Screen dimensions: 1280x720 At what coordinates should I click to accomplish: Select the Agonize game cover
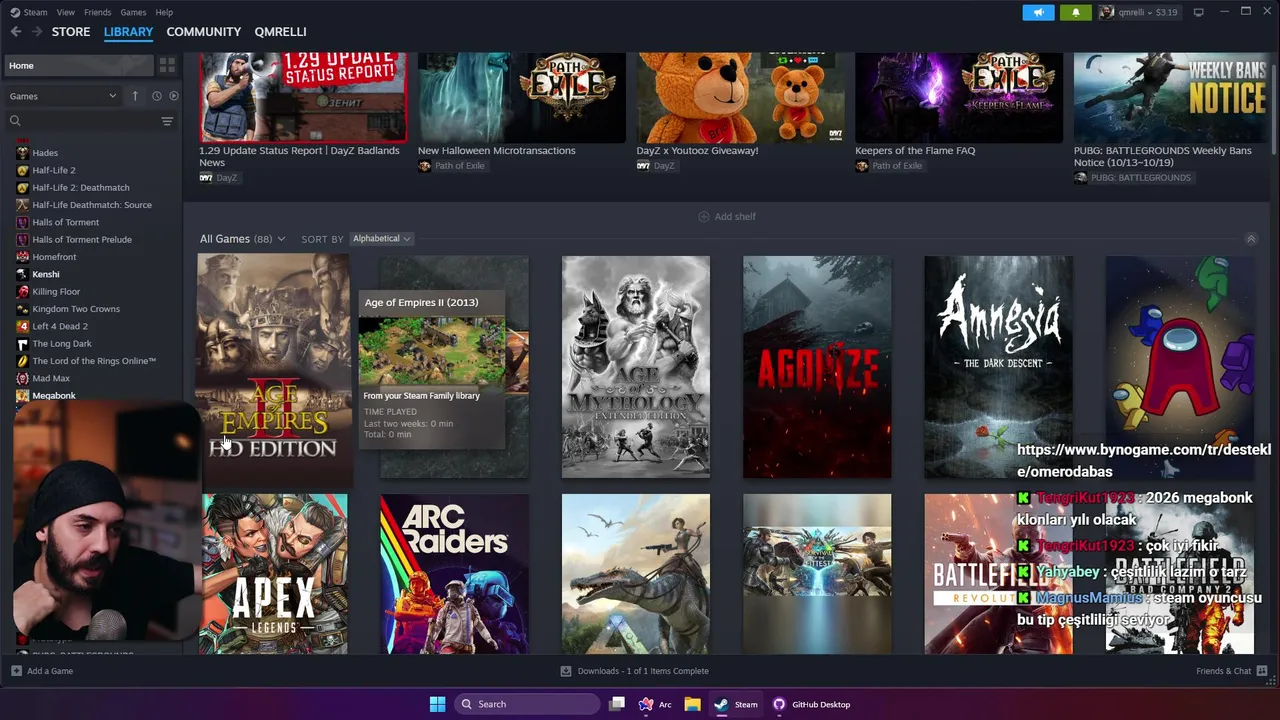[817, 366]
